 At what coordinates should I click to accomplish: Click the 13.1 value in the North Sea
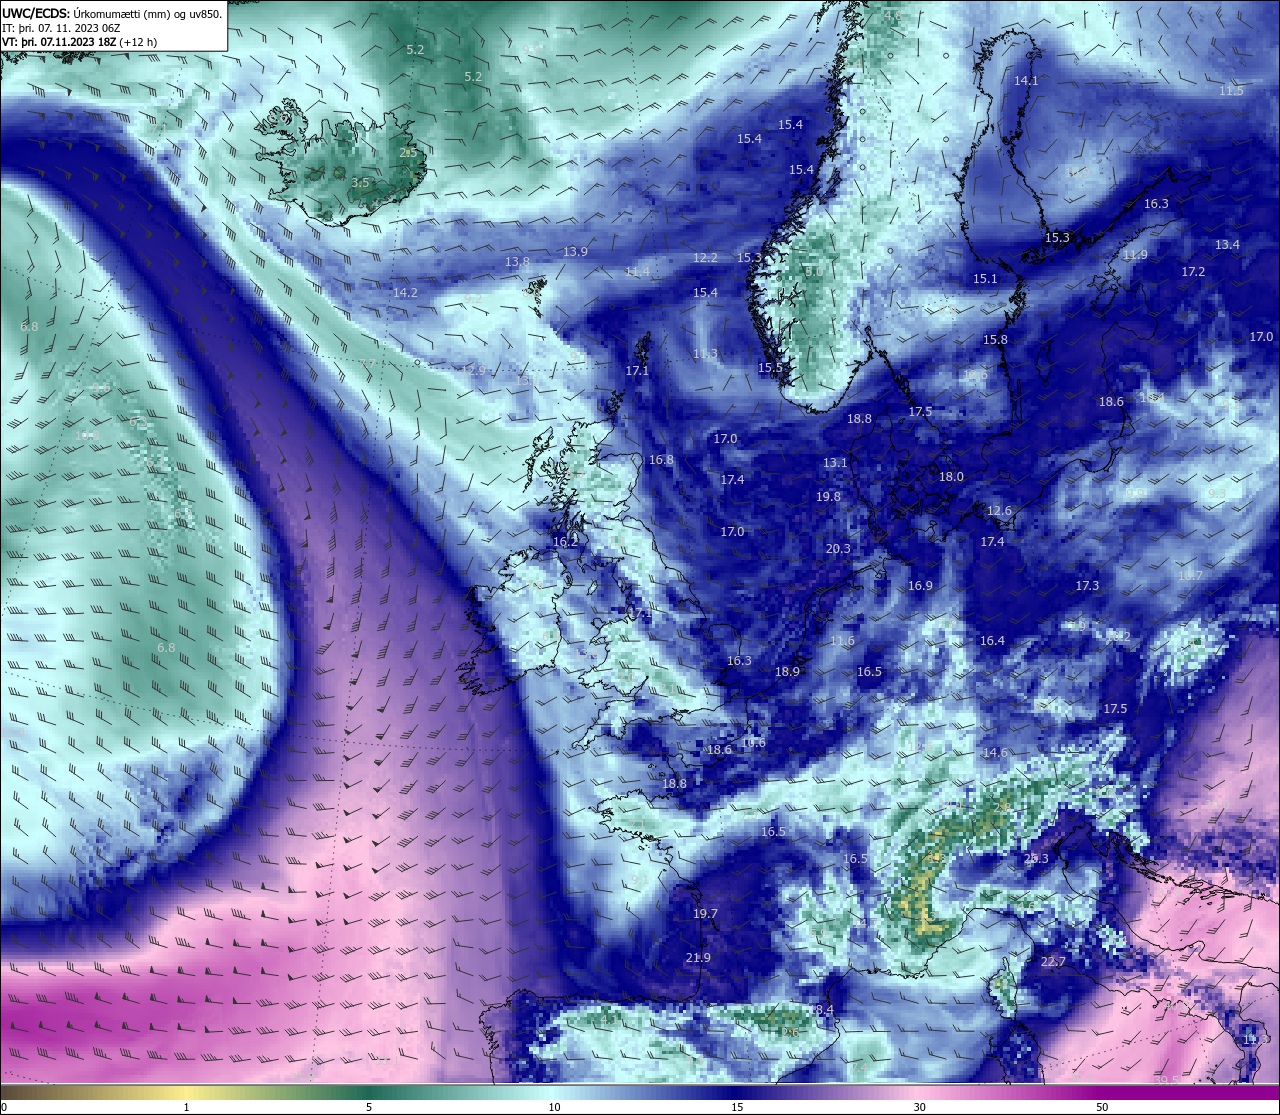coord(835,463)
